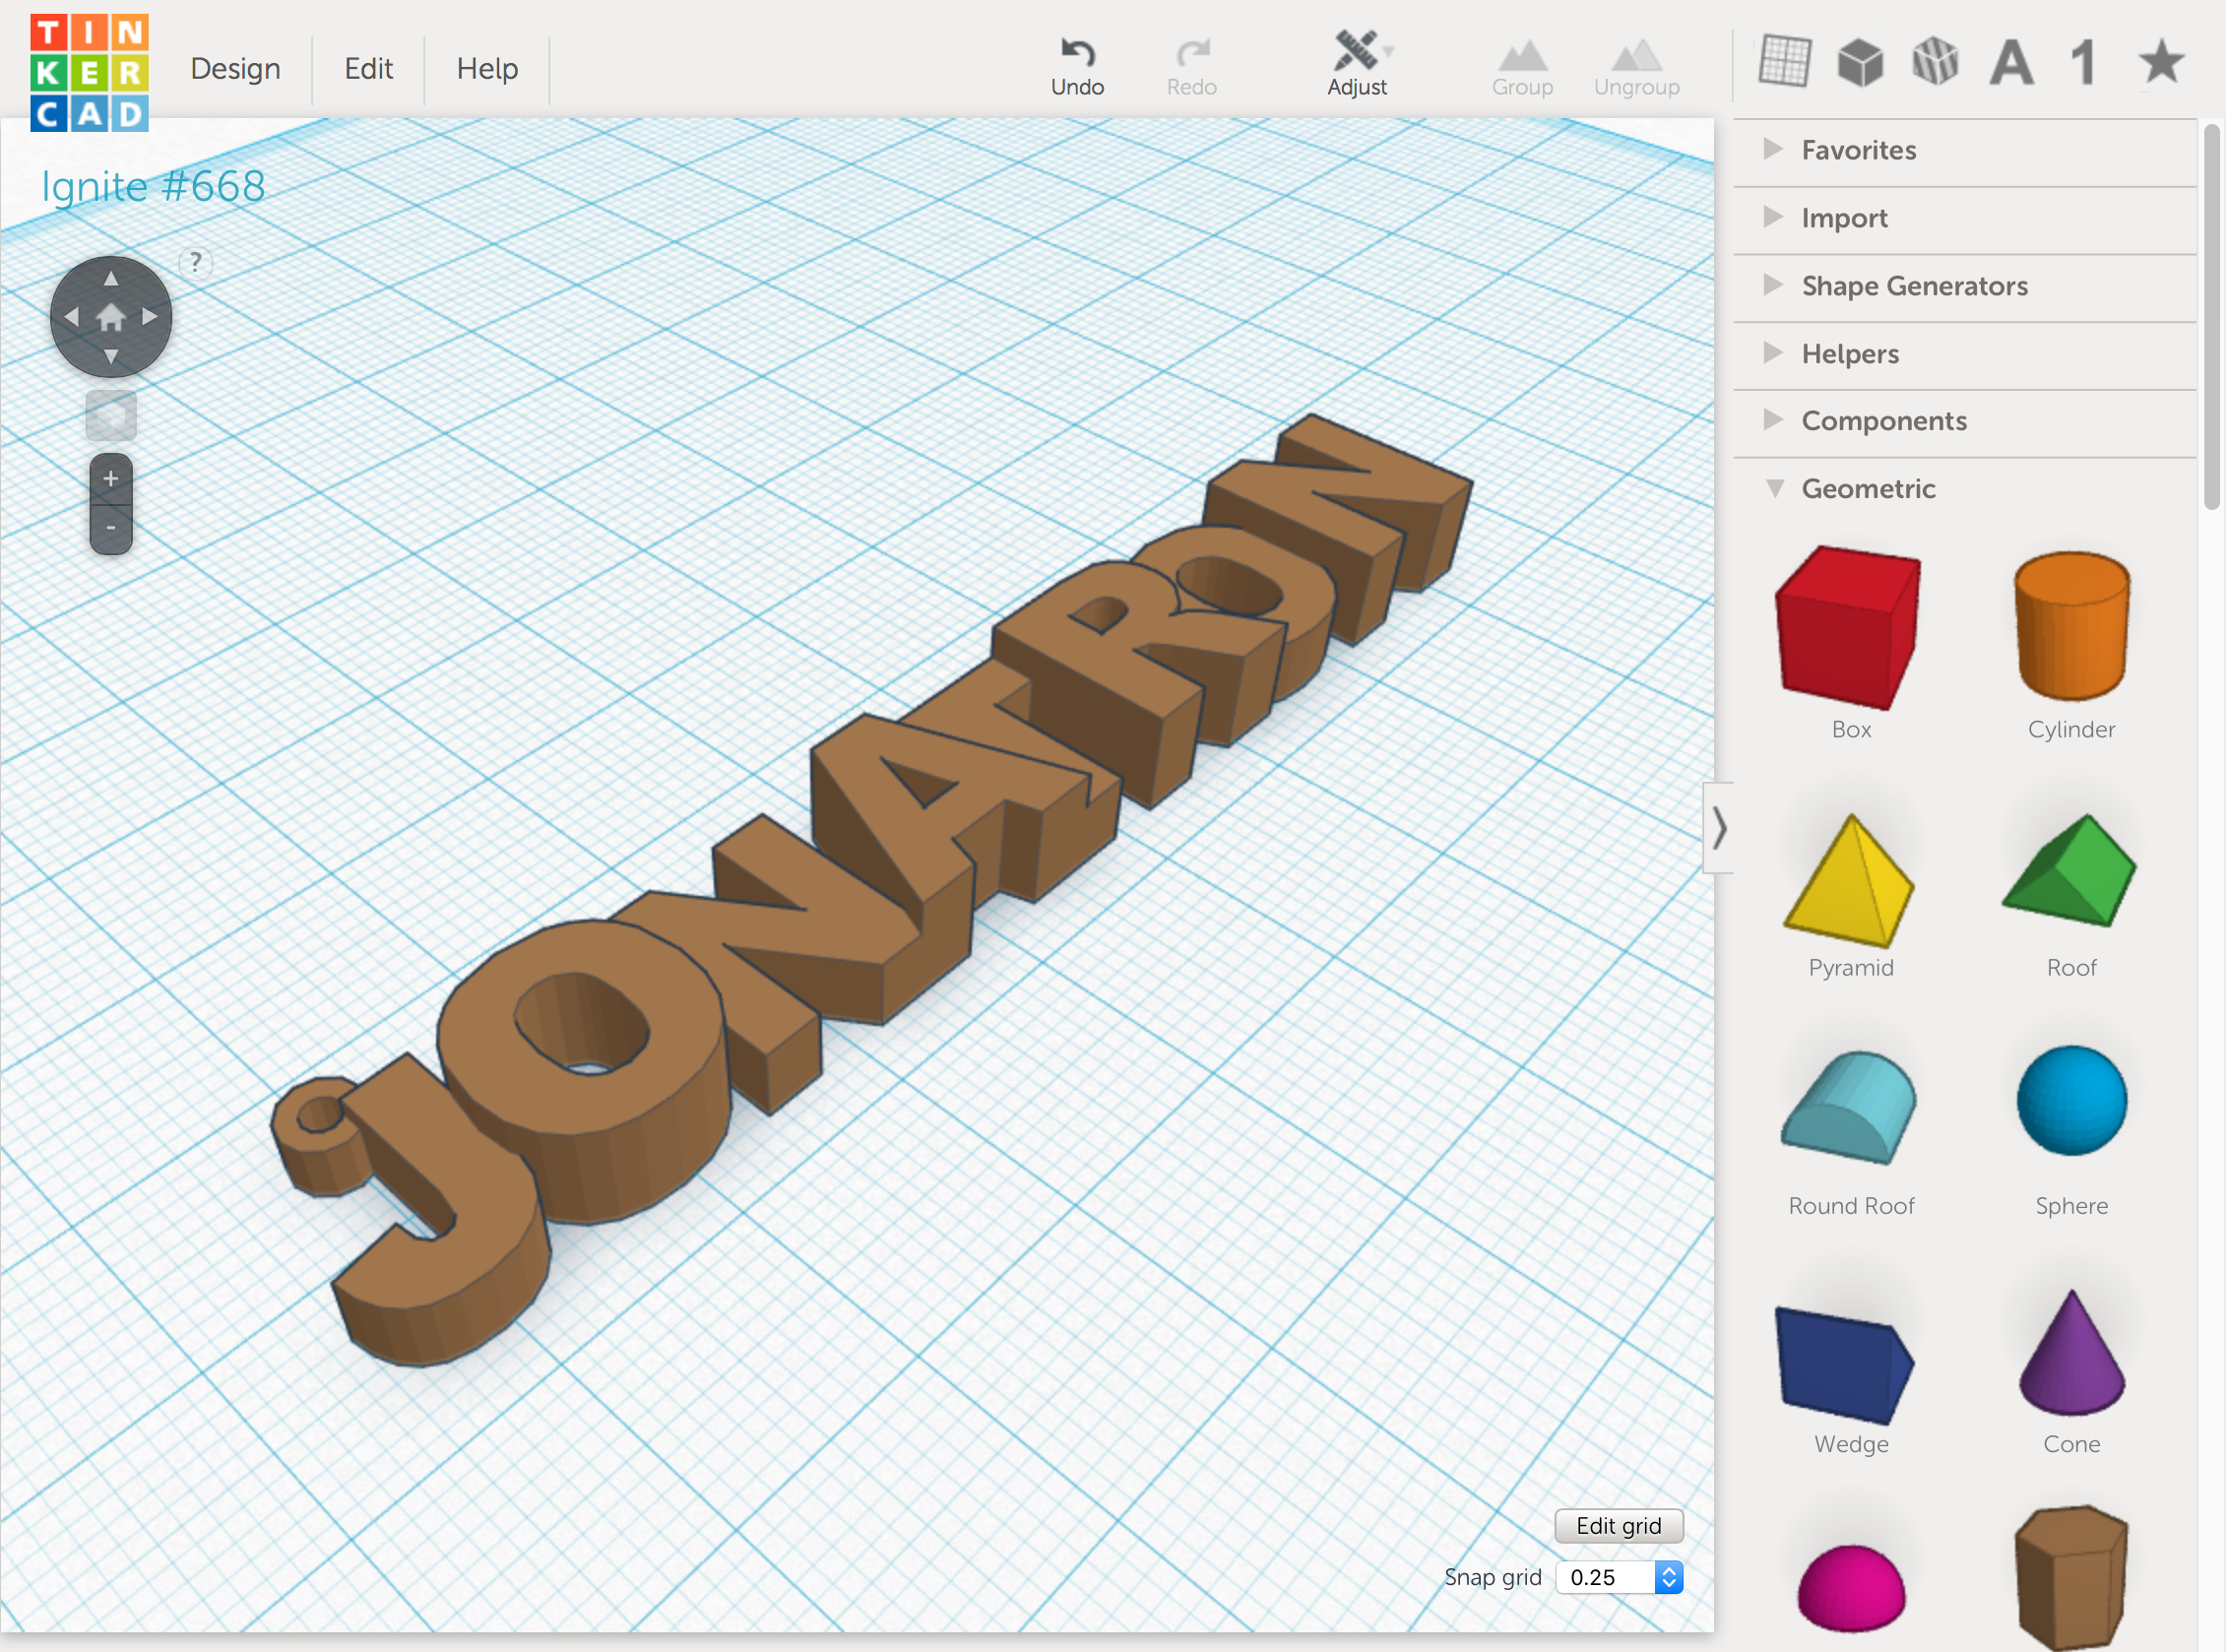Click the star symbols icon
Viewport: 2226px width, 1652px height.
pyautogui.click(x=2161, y=62)
